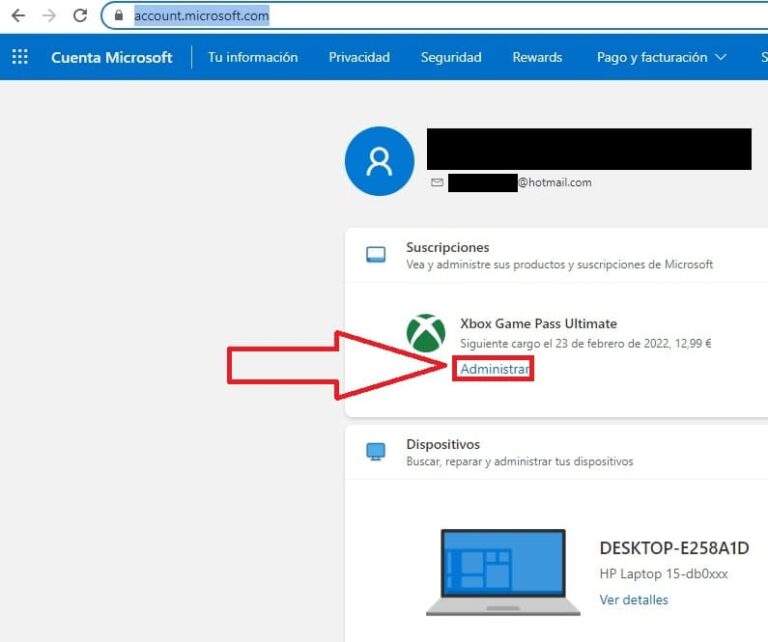Screen dimensions: 768x642
Task: Click the Buscar, reparar y administrar description
Action: [x=520, y=461]
